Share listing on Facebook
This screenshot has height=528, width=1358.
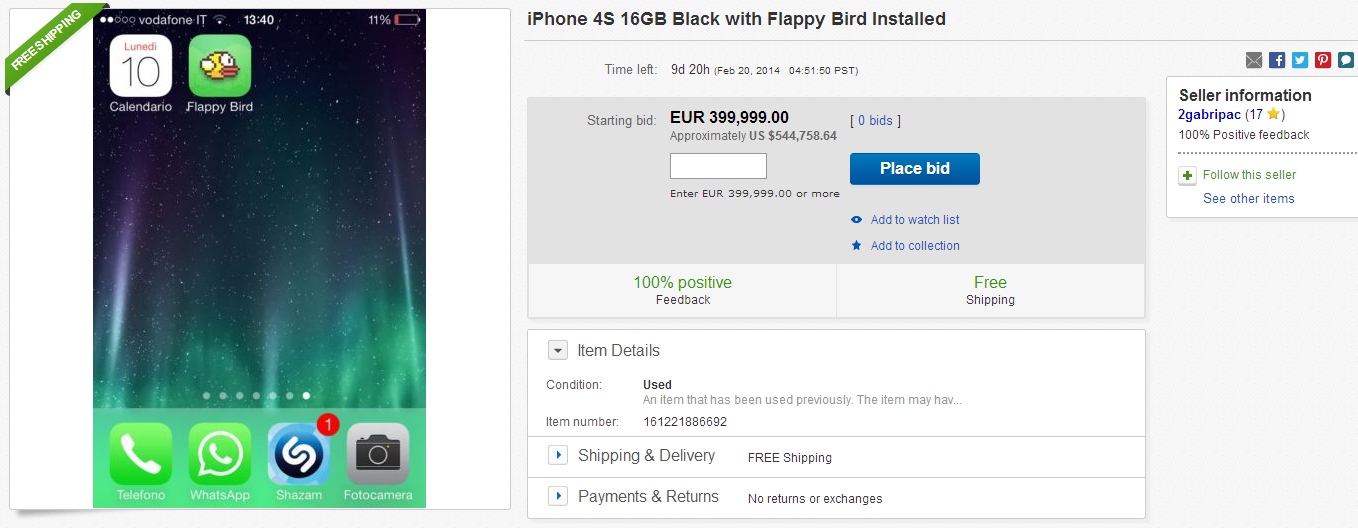pyautogui.click(x=1277, y=60)
